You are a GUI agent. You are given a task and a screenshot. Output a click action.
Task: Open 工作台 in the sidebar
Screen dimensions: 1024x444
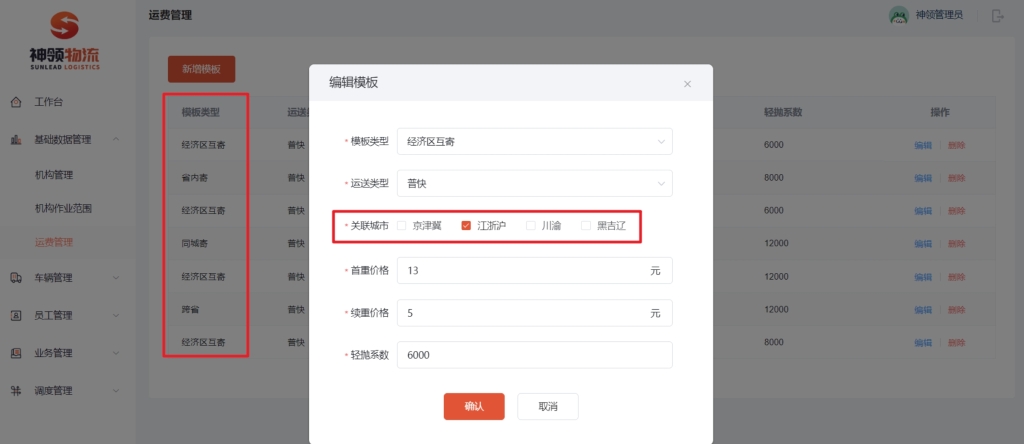tap(49, 103)
